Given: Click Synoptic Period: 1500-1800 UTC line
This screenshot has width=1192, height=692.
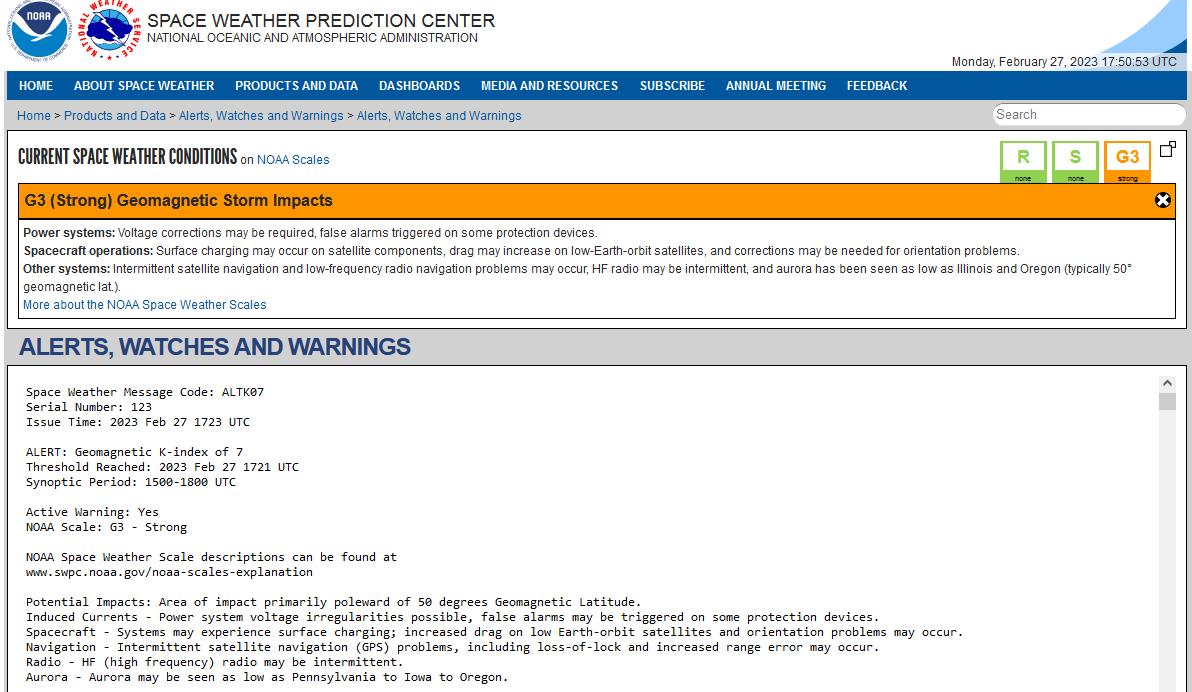Looking at the screenshot, I should pos(131,482).
